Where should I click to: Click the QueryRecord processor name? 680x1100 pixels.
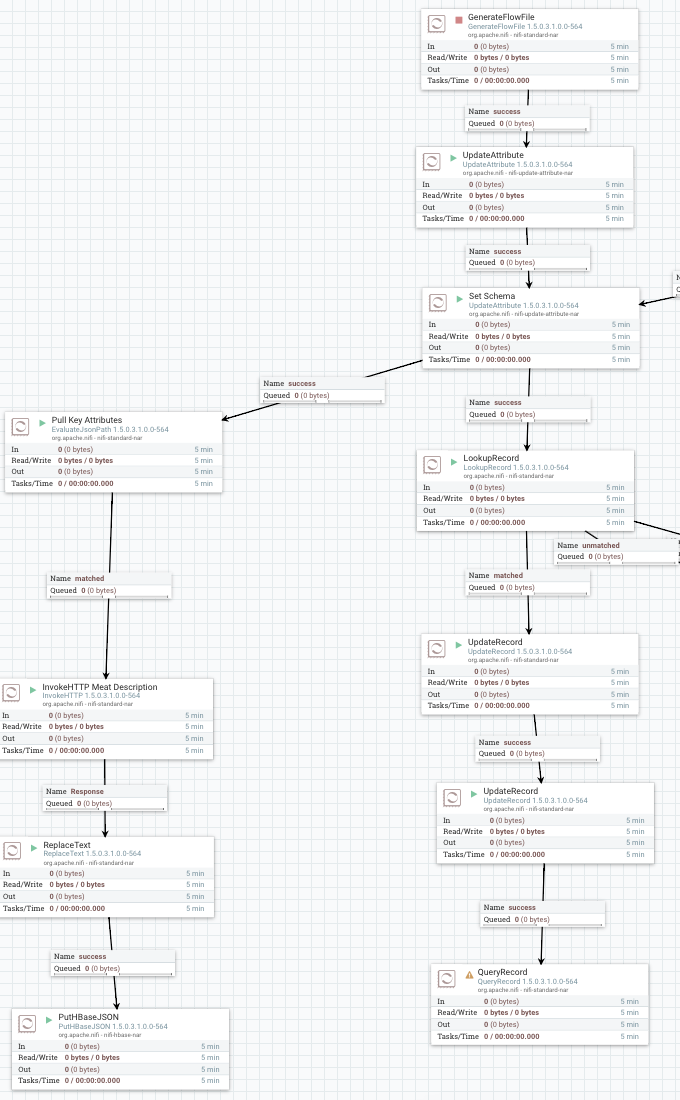(502, 972)
